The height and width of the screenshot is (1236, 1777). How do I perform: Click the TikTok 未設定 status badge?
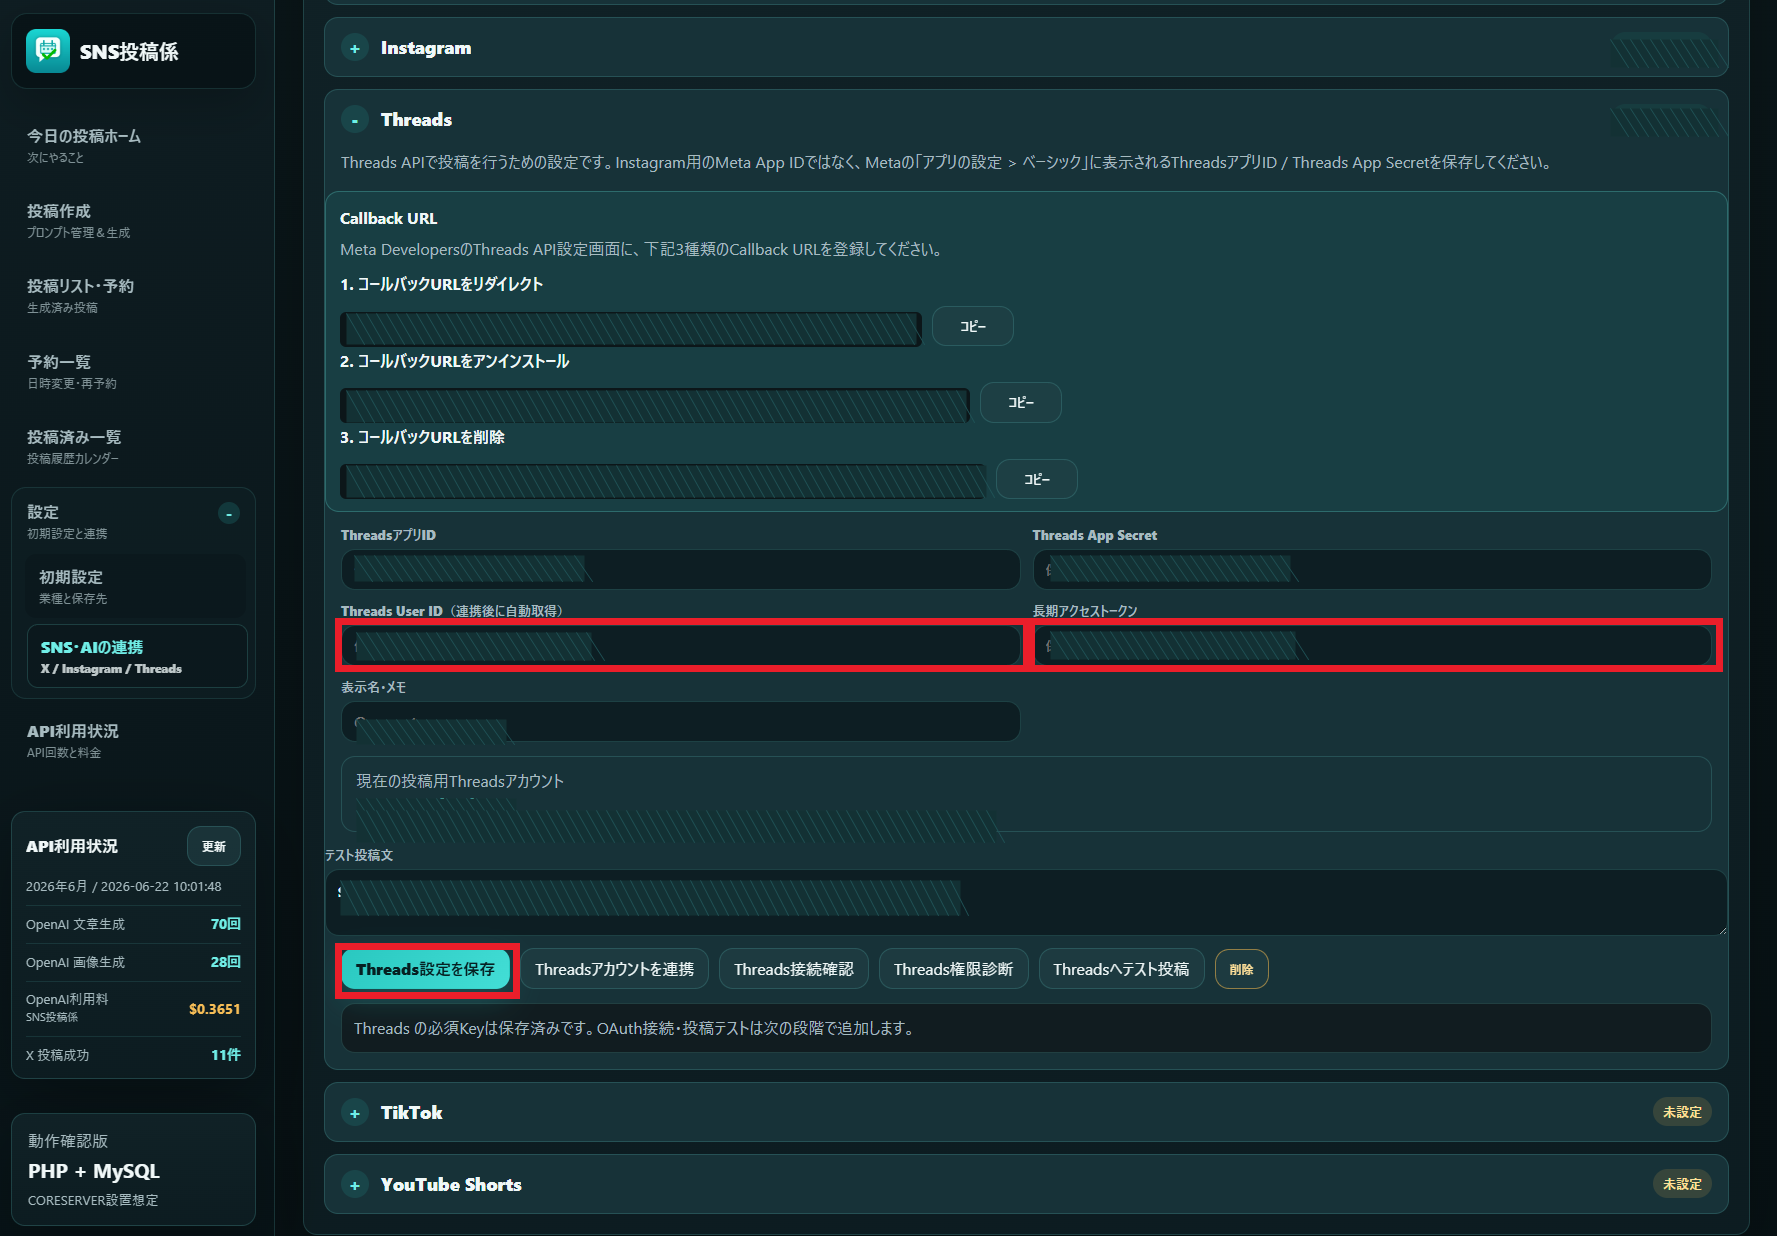coord(1682,1112)
